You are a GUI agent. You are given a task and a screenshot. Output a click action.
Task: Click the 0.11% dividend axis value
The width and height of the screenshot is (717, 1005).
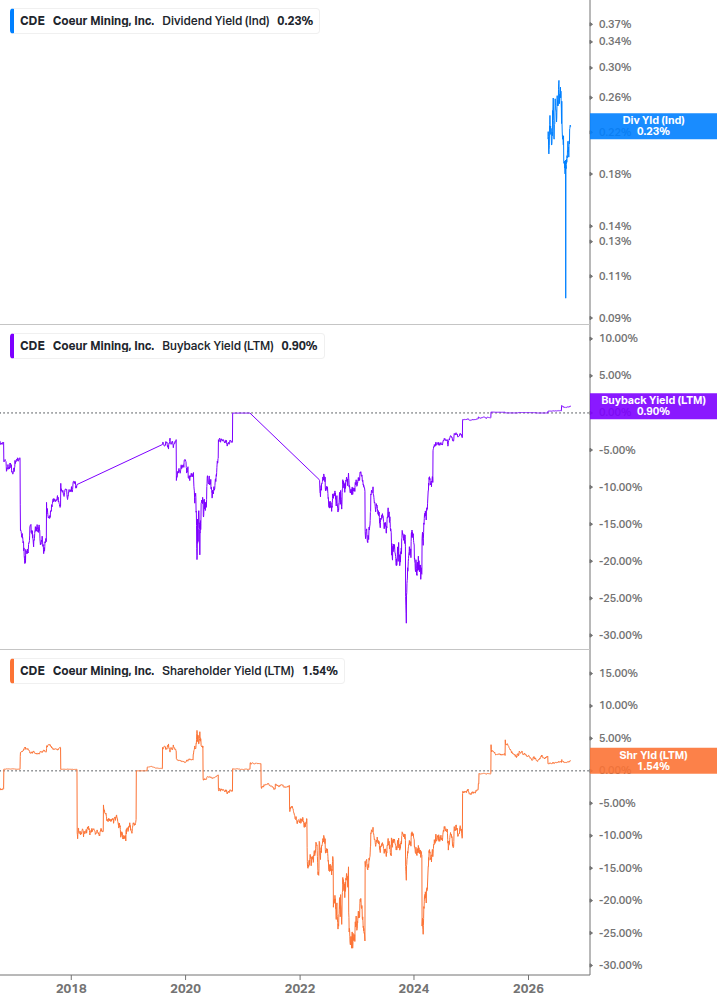(615, 276)
